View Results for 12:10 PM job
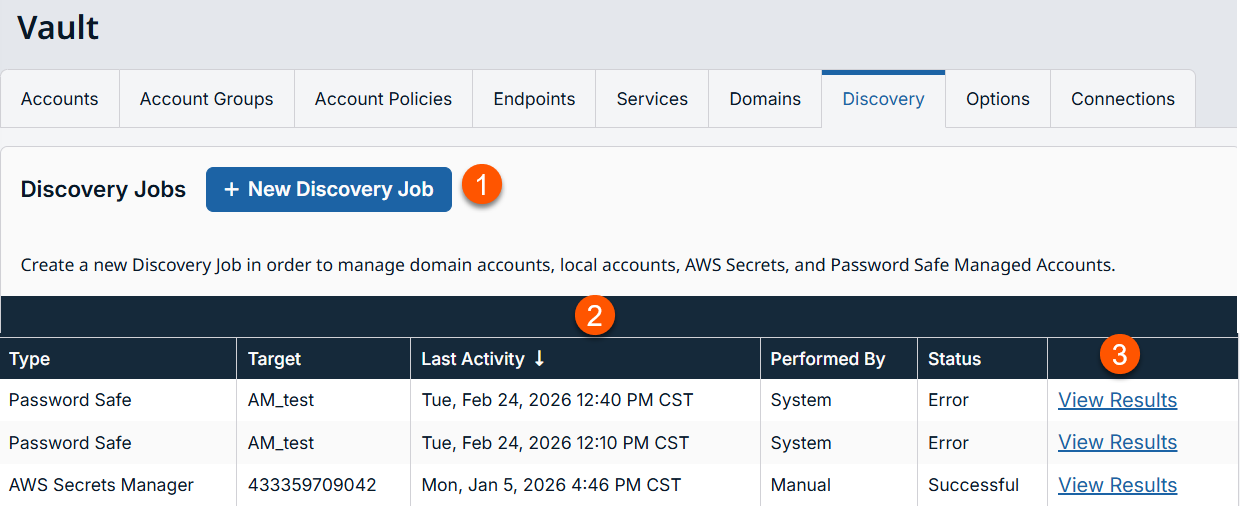This screenshot has height=506, width=1240. pyautogui.click(x=1117, y=442)
